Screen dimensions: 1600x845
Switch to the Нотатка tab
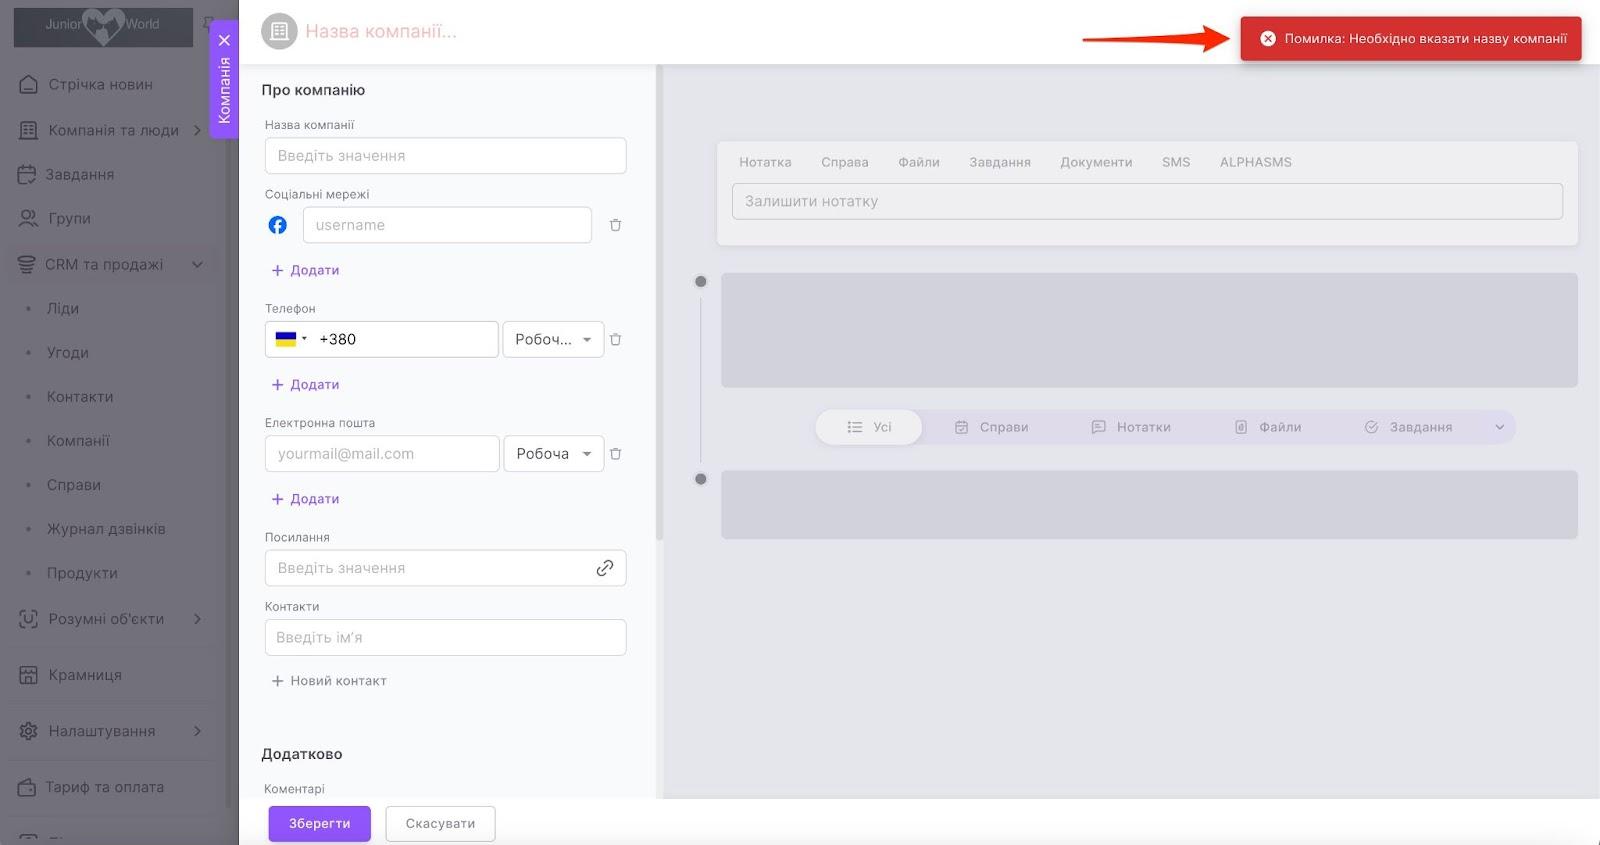click(x=765, y=162)
